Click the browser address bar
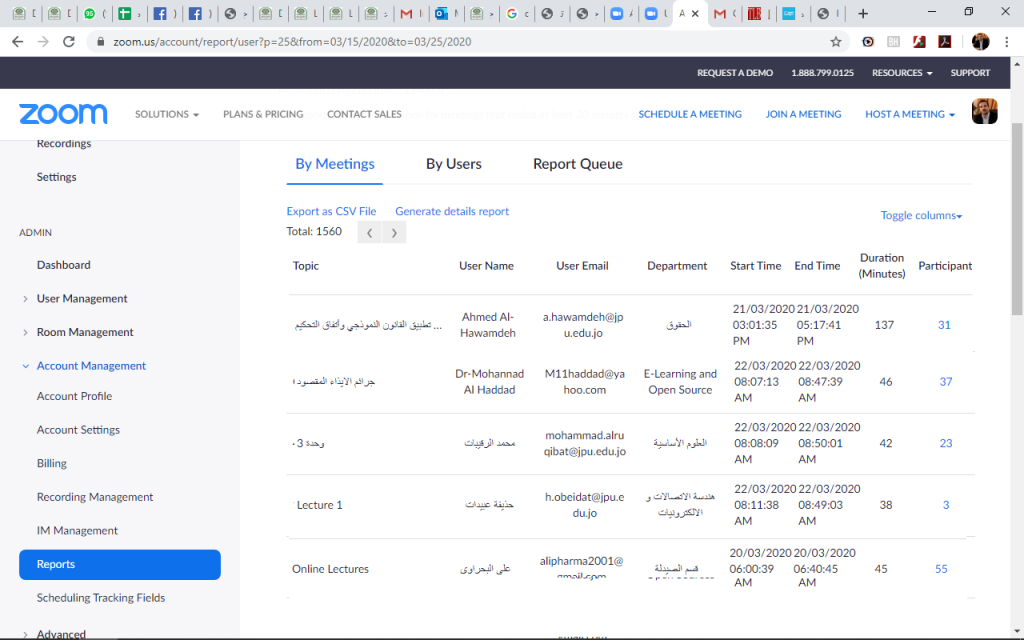The height and width of the screenshot is (640, 1024). 468,42
